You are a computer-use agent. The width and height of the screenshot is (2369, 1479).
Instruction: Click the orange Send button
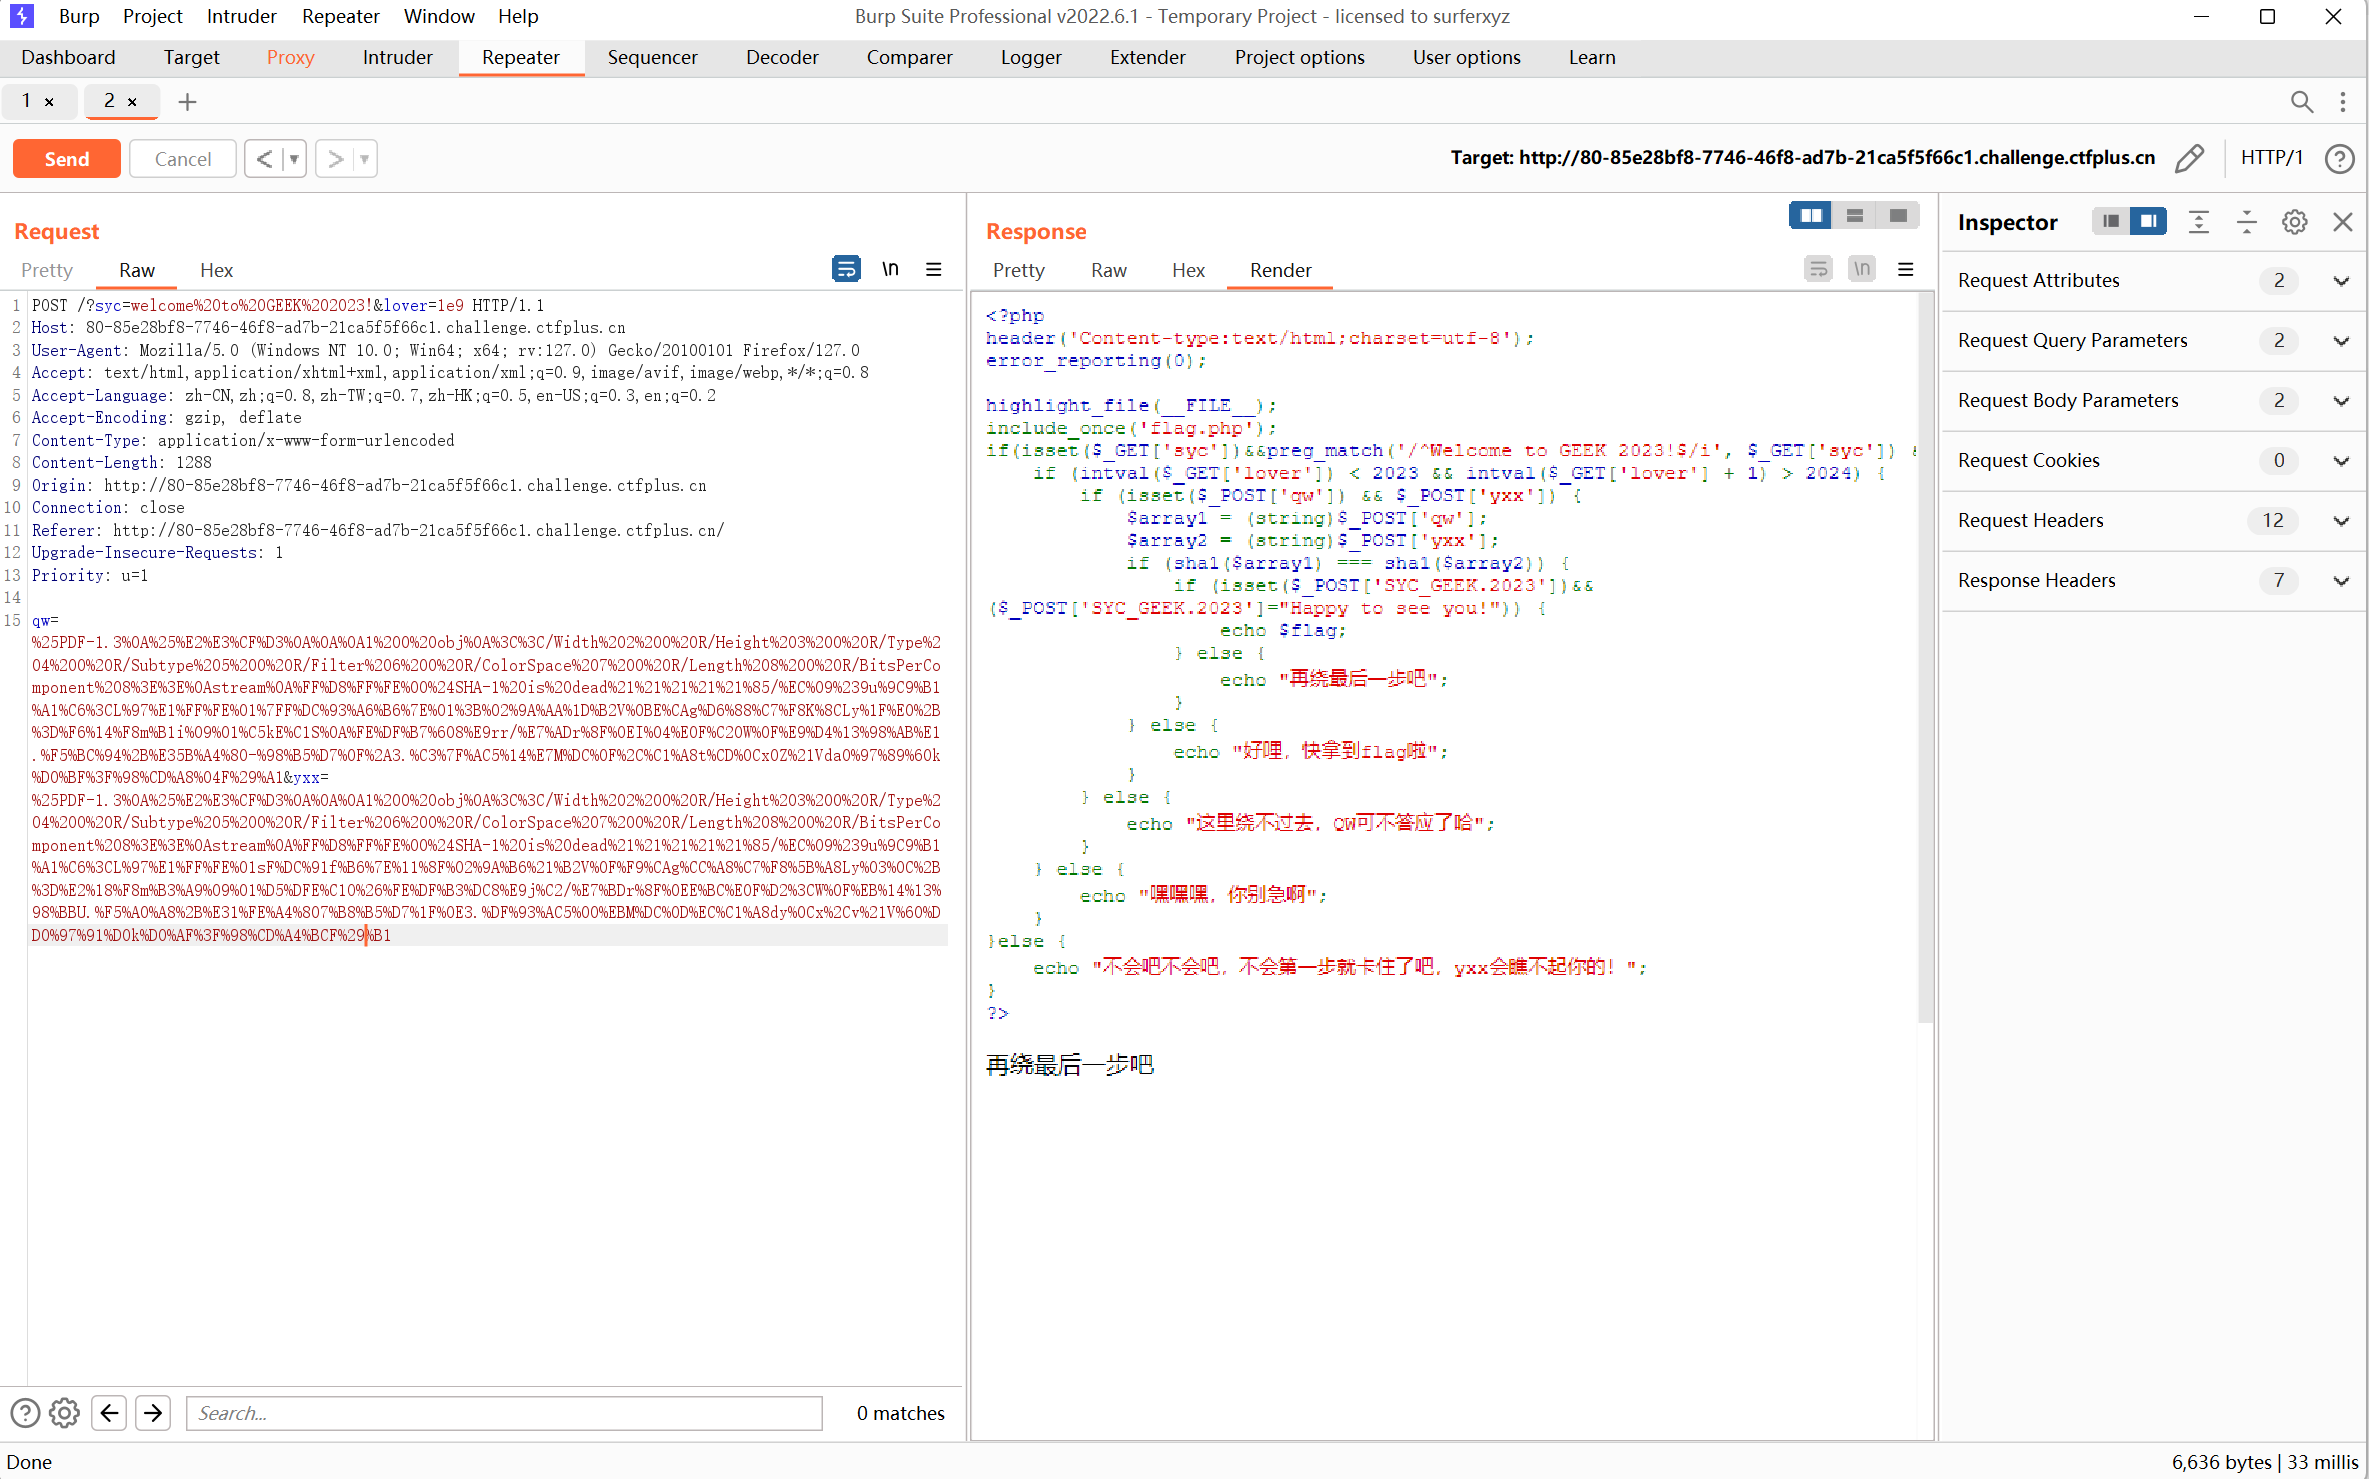[x=67, y=159]
